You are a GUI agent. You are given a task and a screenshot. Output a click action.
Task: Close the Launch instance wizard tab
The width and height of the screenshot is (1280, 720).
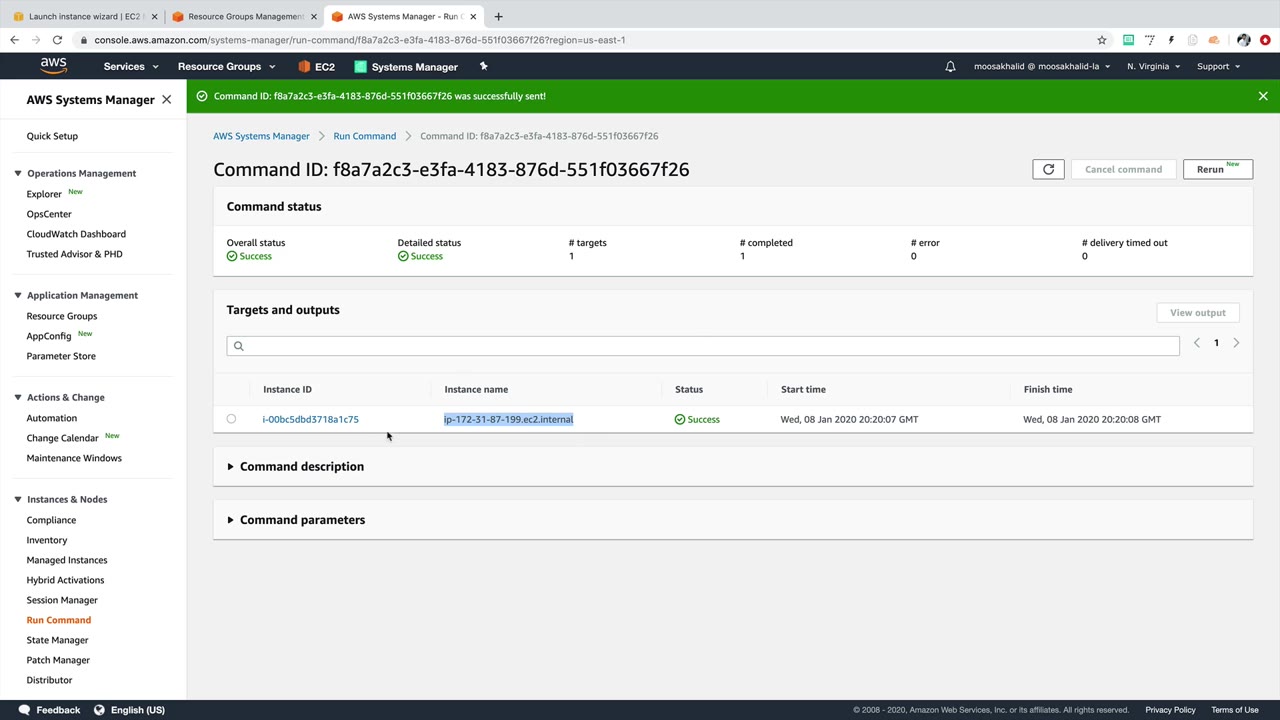pyautogui.click(x=154, y=16)
